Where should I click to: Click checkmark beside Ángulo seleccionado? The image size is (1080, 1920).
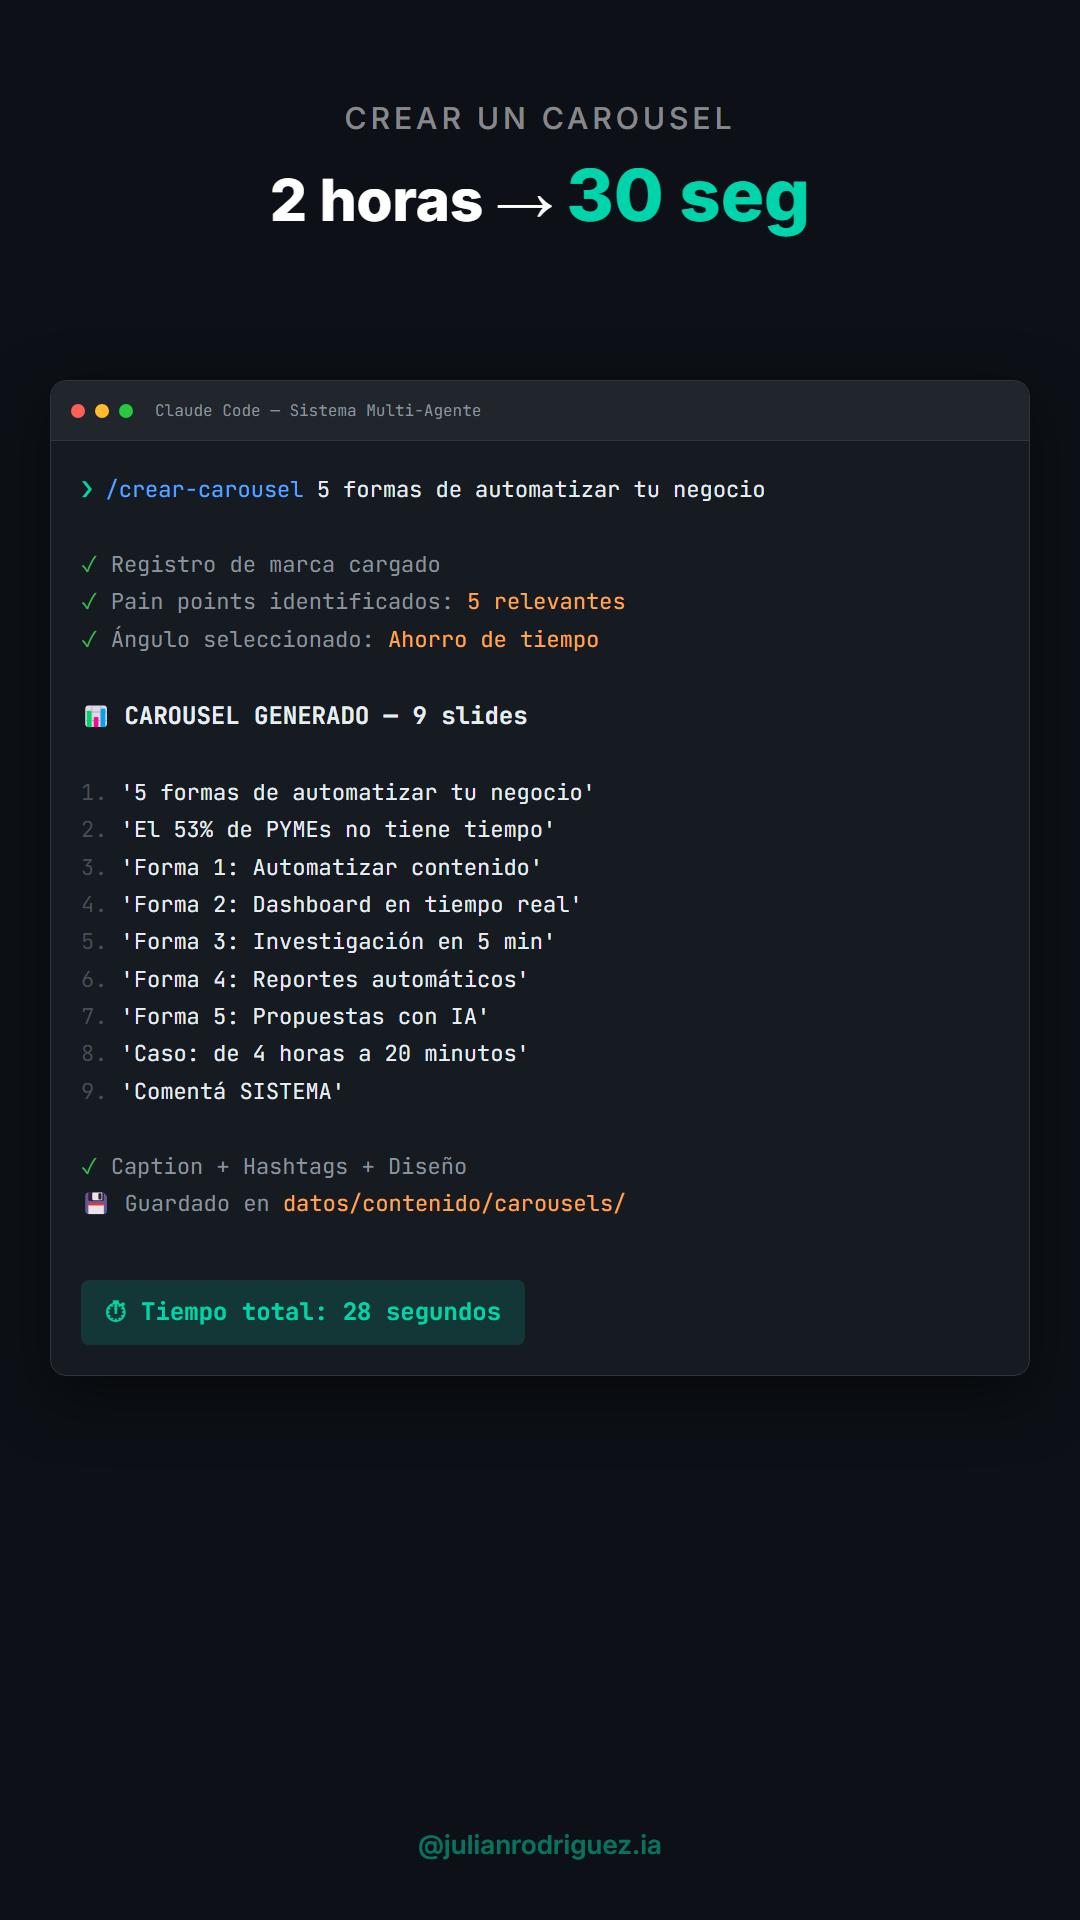click(x=89, y=640)
